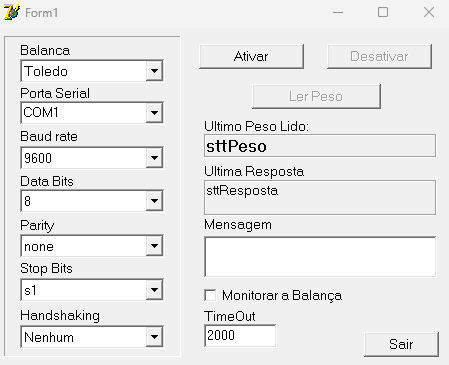Click the Ativar button
This screenshot has width=449, height=365.
(x=251, y=56)
